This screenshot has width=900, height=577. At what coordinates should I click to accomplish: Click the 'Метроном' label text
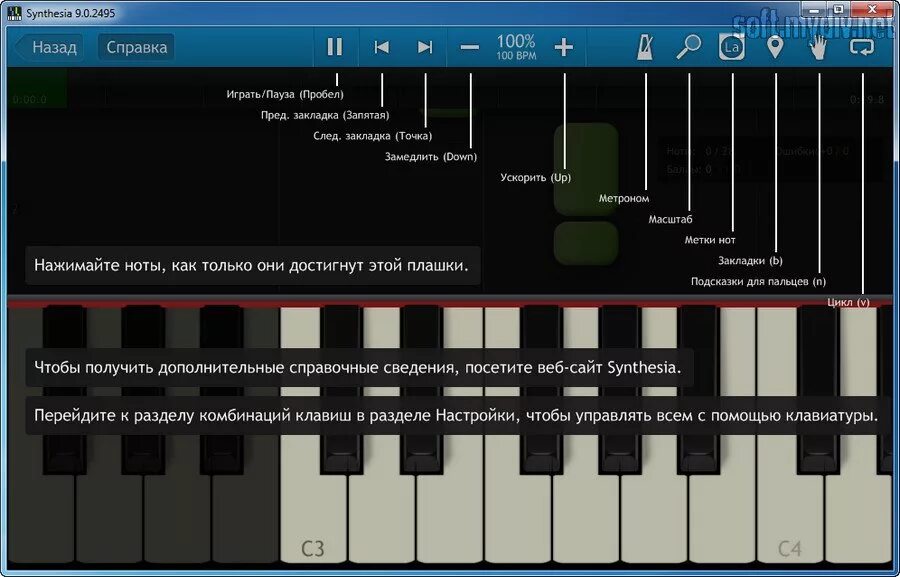click(x=624, y=198)
